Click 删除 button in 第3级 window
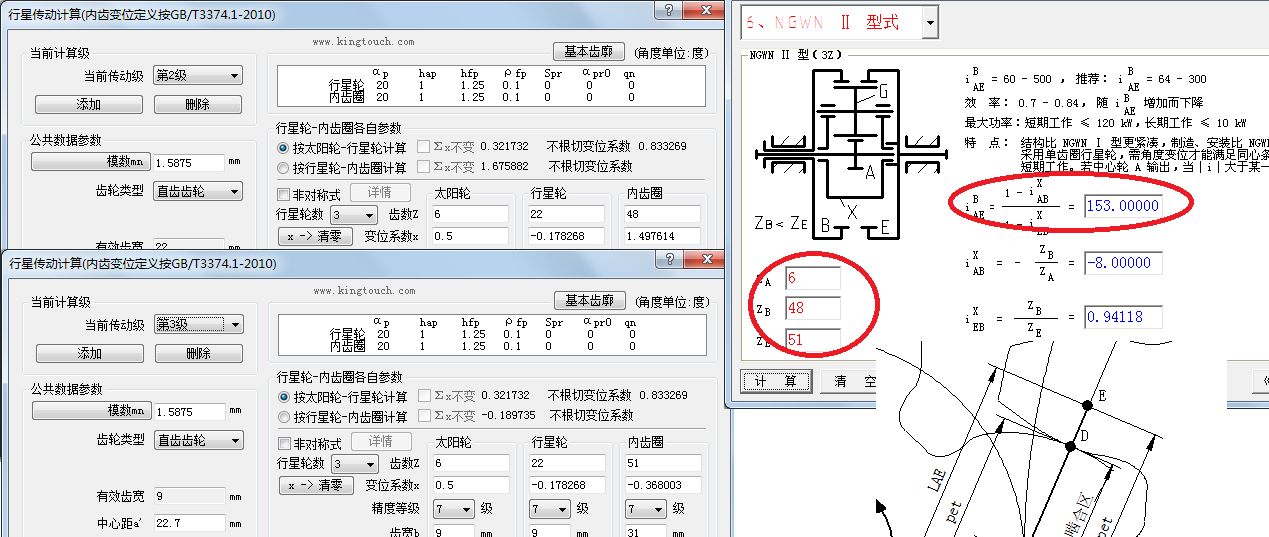Image resolution: width=1269 pixels, height=537 pixels. click(199, 353)
